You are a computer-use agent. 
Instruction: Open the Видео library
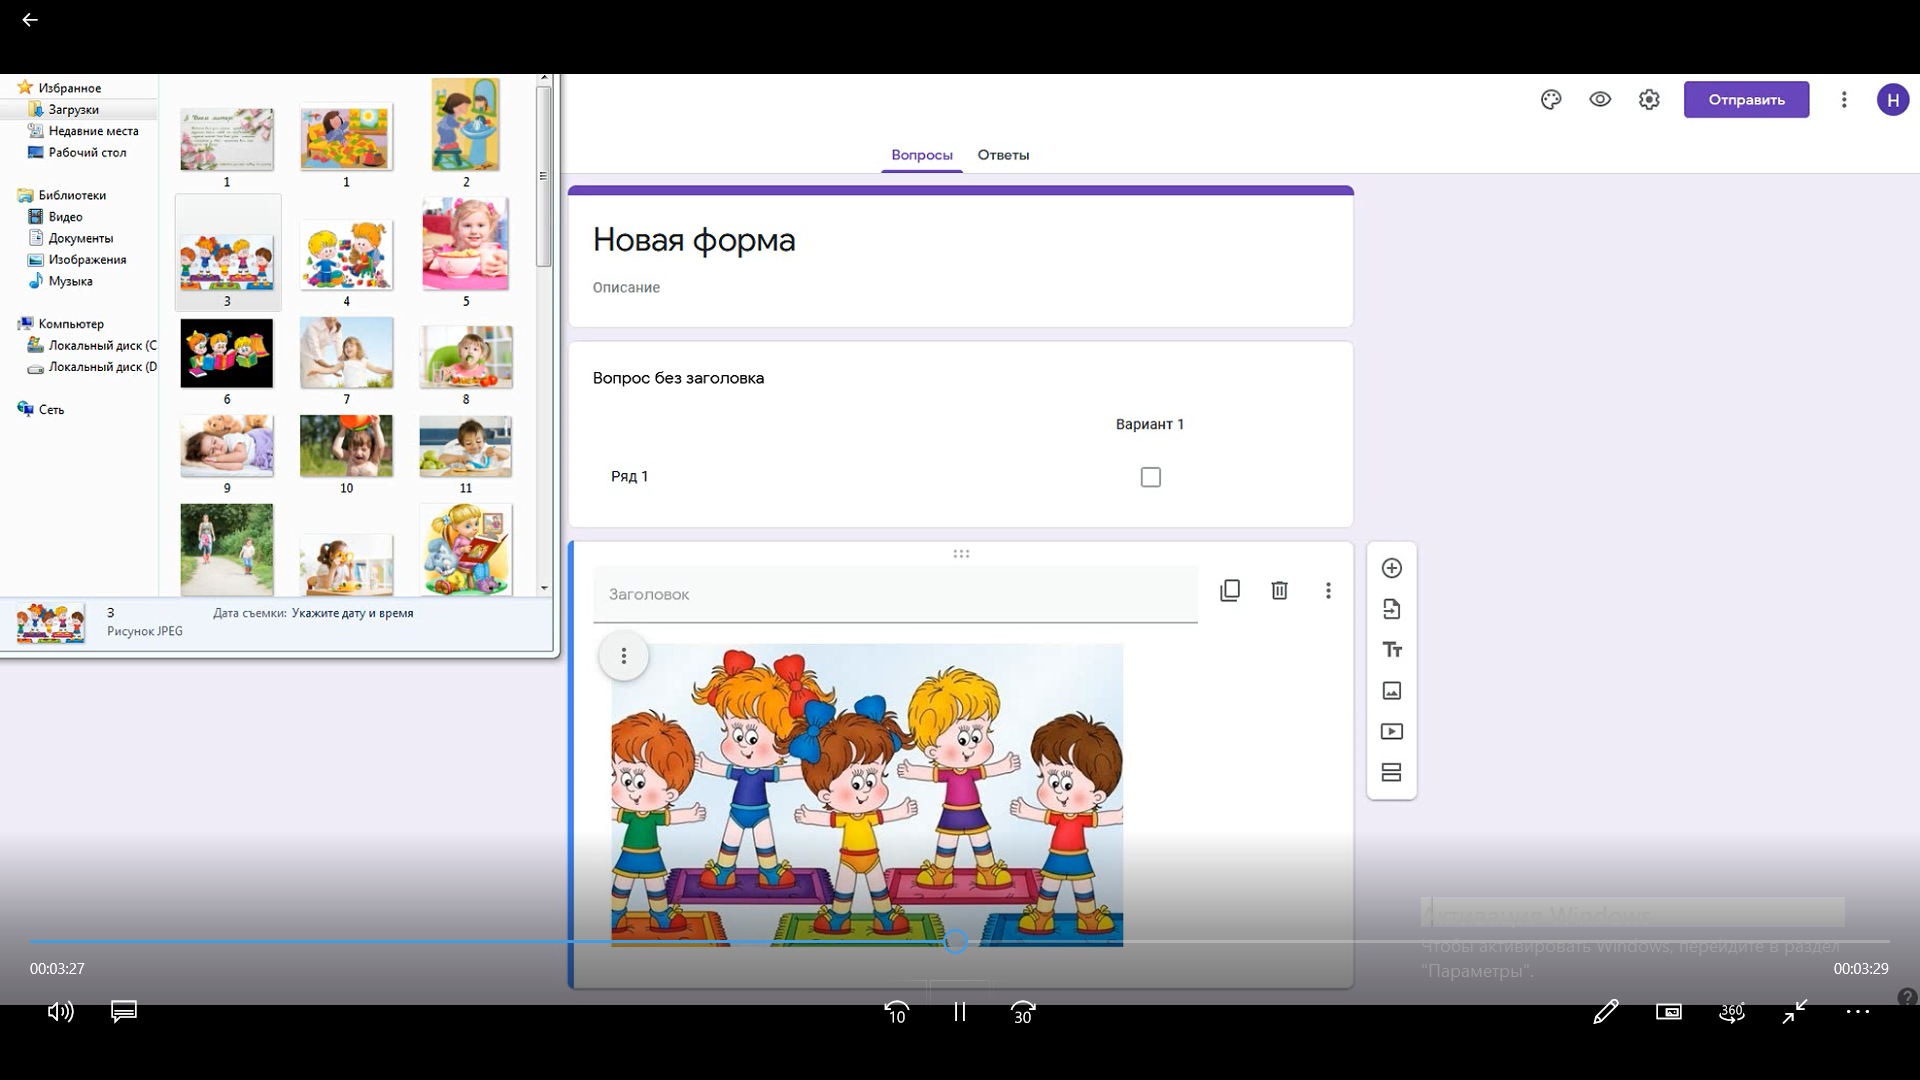[65, 217]
